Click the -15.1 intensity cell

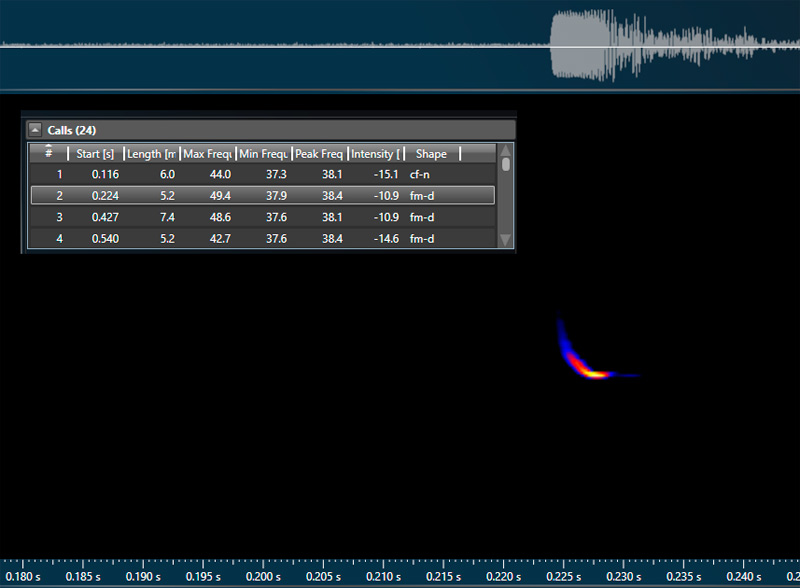[386, 175]
